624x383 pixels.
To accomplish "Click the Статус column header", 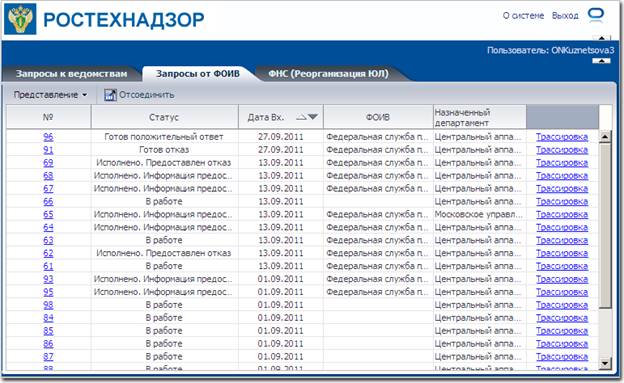I will coord(164,117).
